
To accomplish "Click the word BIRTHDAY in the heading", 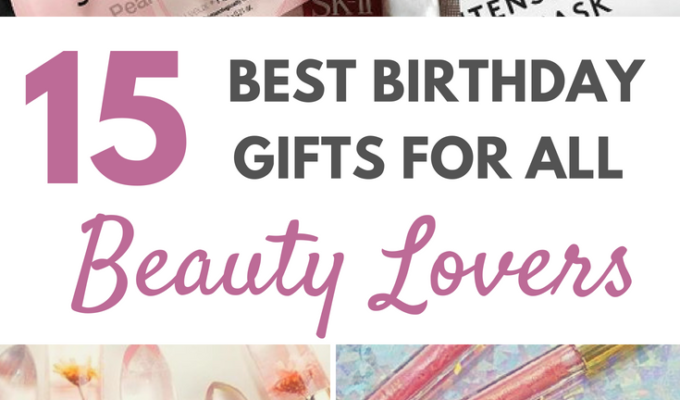I will pyautogui.click(x=508, y=81).
